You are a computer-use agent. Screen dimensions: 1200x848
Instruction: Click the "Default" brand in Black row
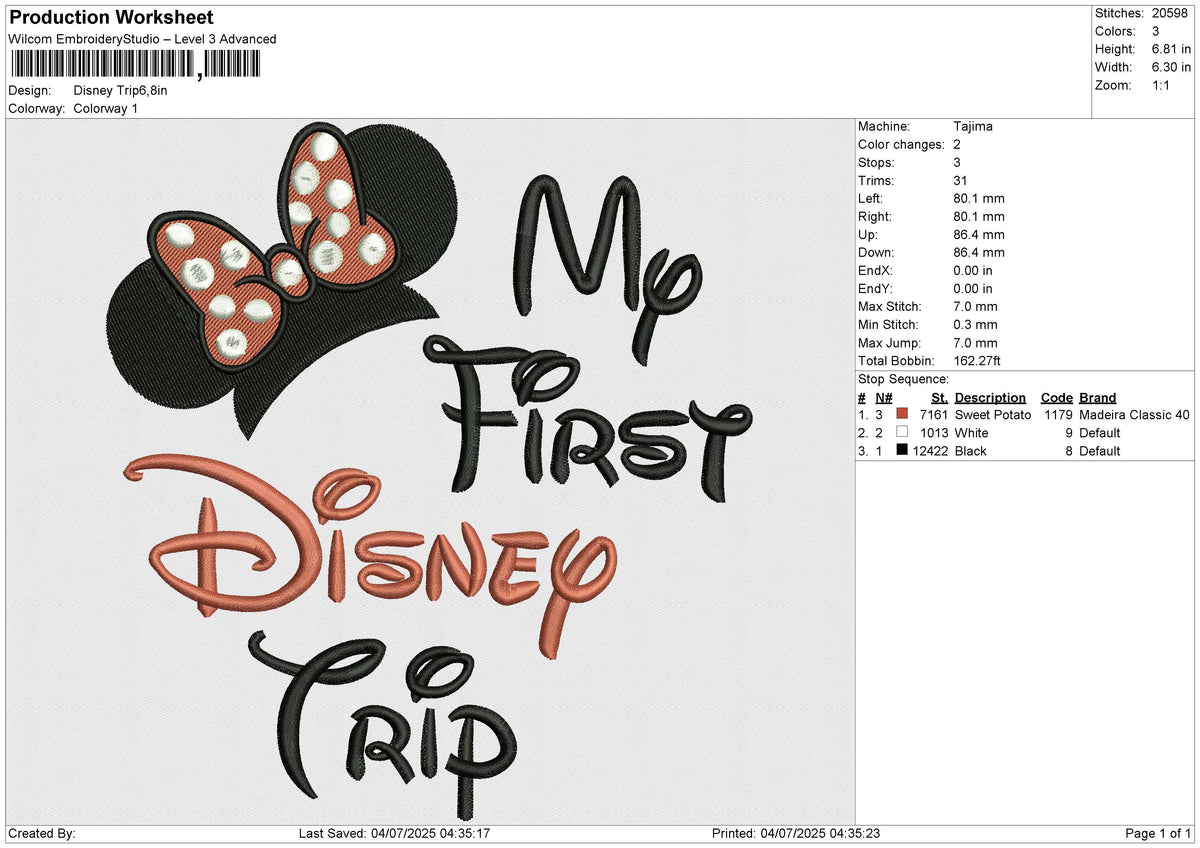(1099, 450)
